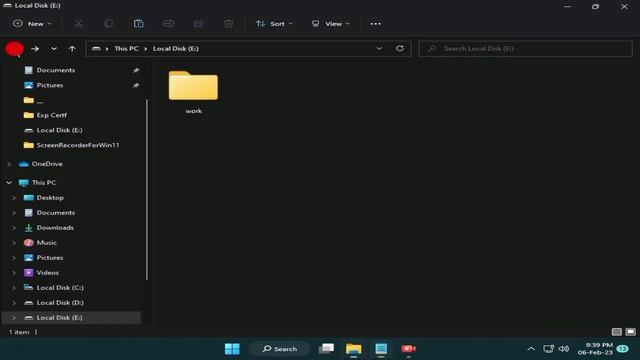
Task: Select This PC in the navigation pane
Action: point(44,183)
